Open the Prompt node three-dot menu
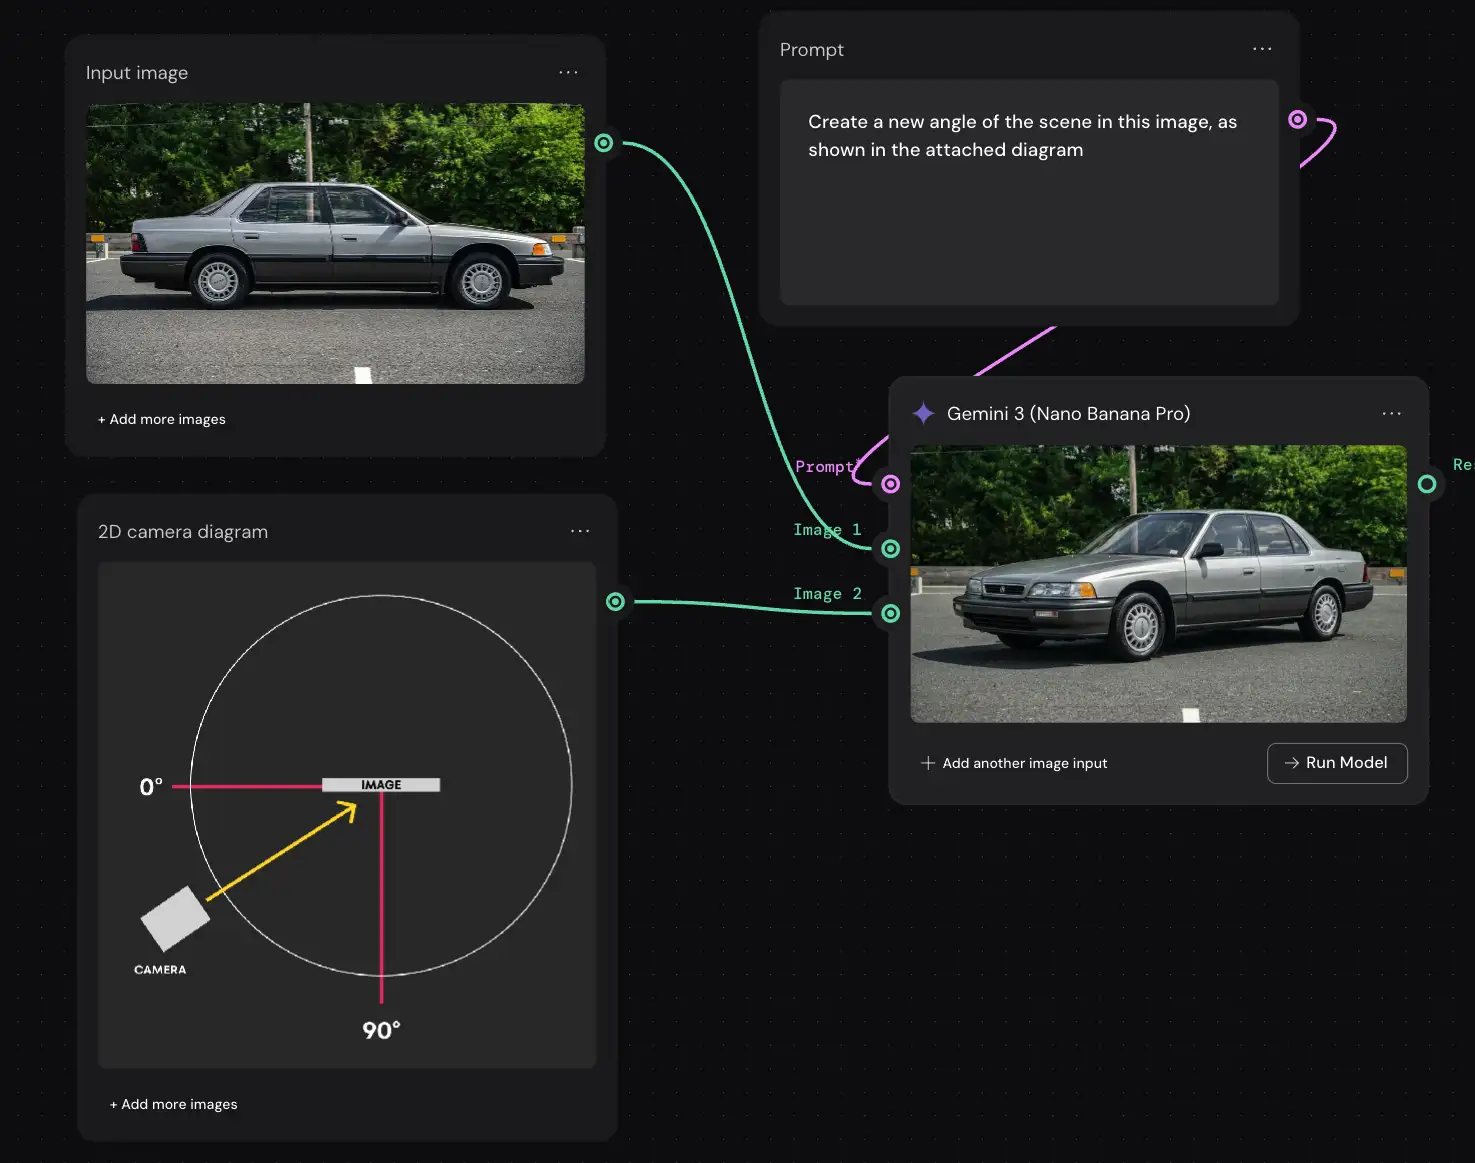1475x1163 pixels. [1262, 49]
